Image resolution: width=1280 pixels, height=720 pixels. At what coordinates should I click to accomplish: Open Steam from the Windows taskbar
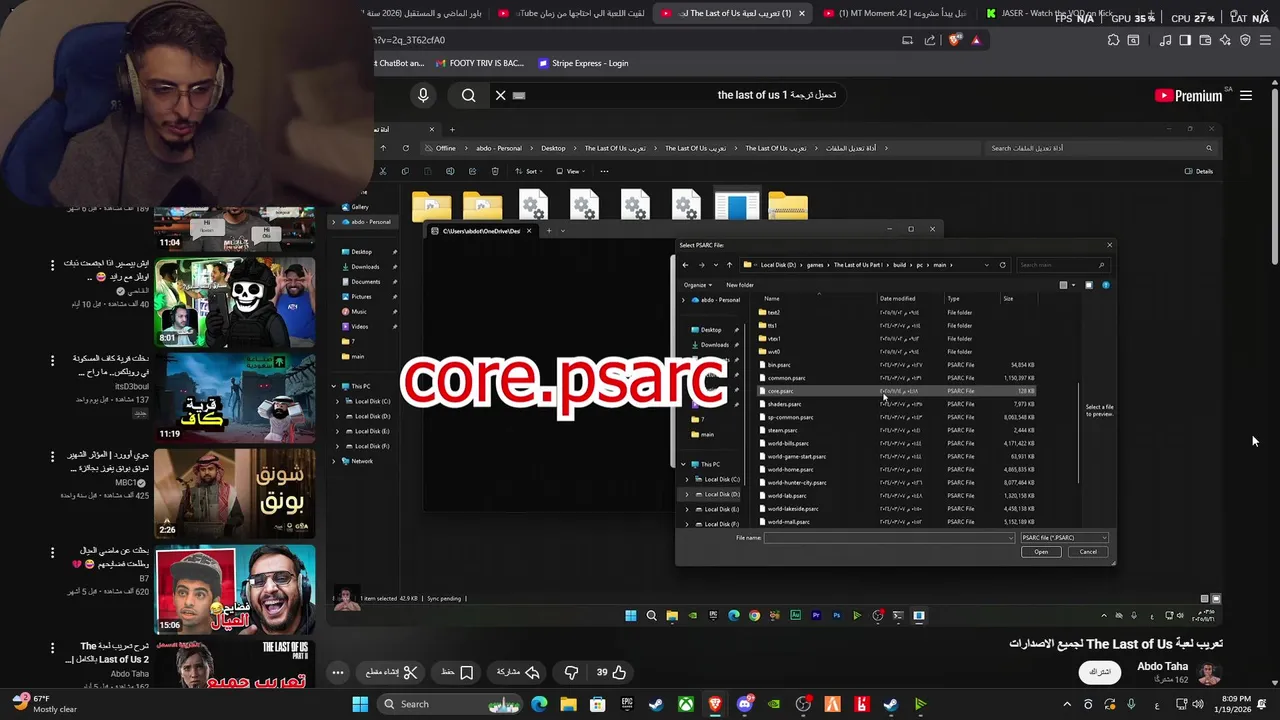656,704
